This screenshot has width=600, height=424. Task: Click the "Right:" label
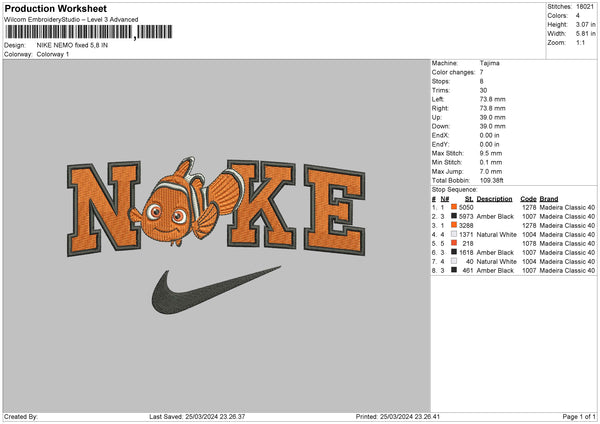point(440,108)
